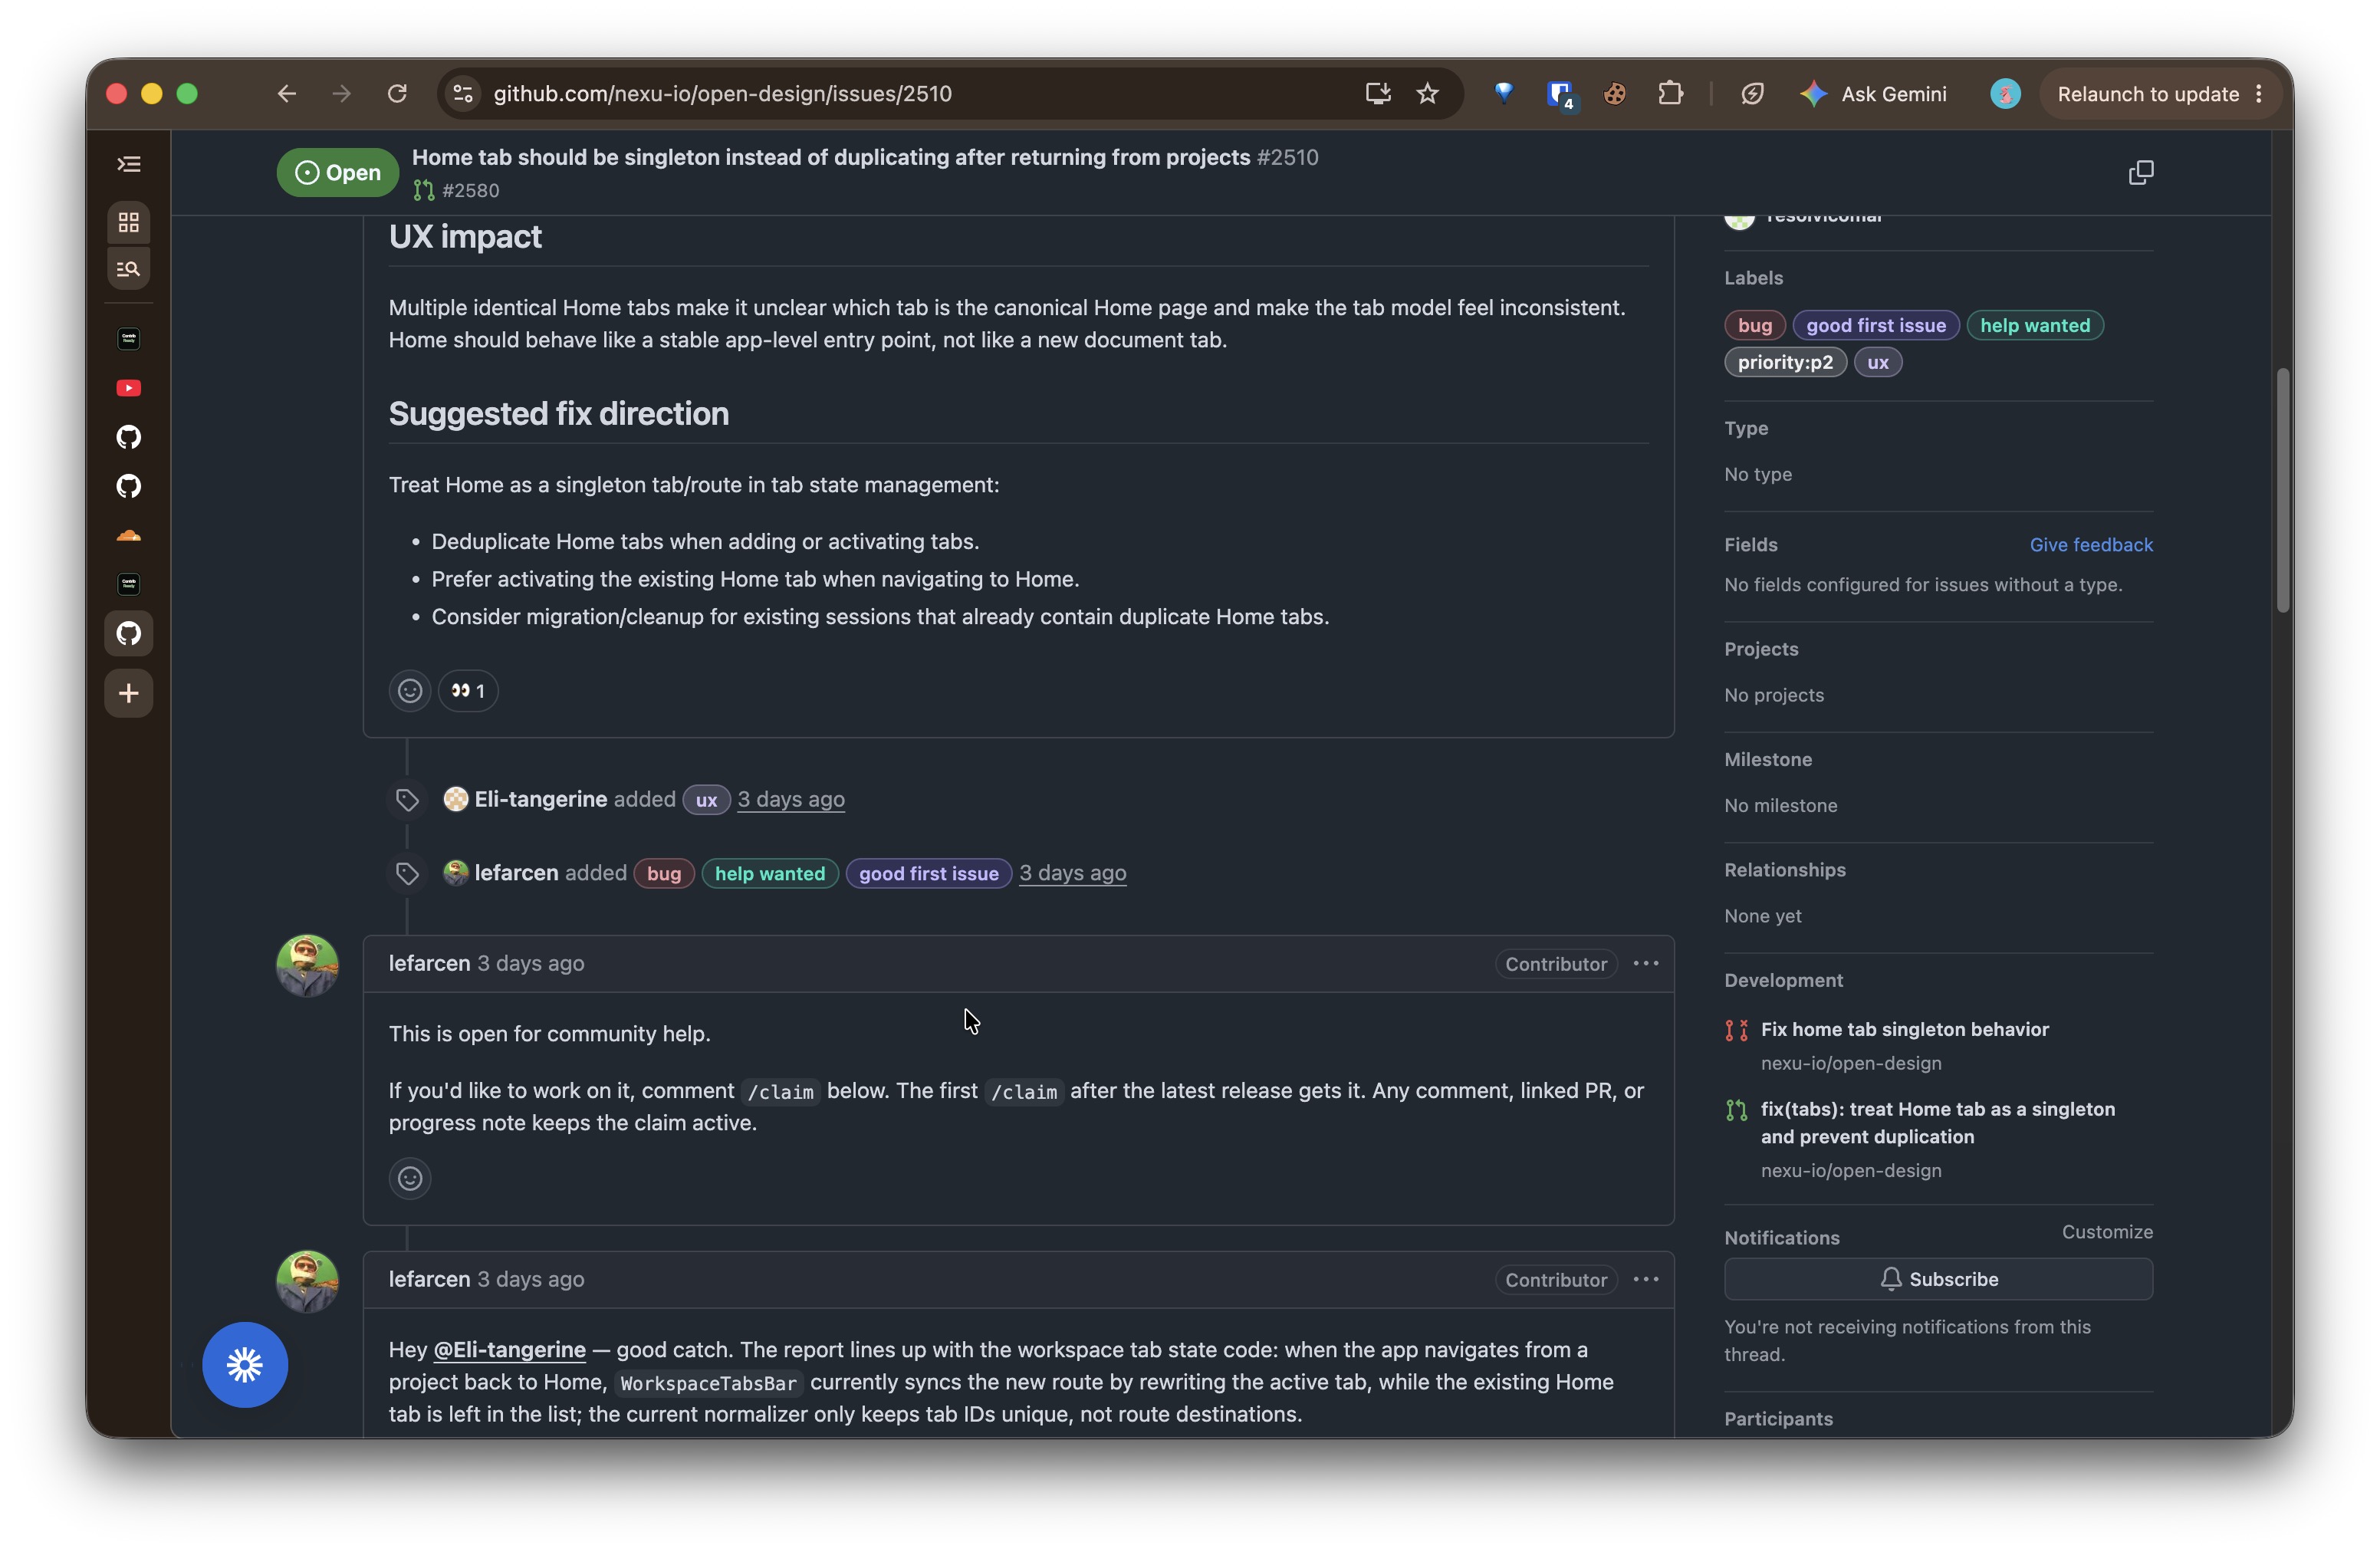Viewport: 2380px width, 1552px height.
Task: Click the Give feedback link
Action: pyautogui.click(x=2090, y=545)
